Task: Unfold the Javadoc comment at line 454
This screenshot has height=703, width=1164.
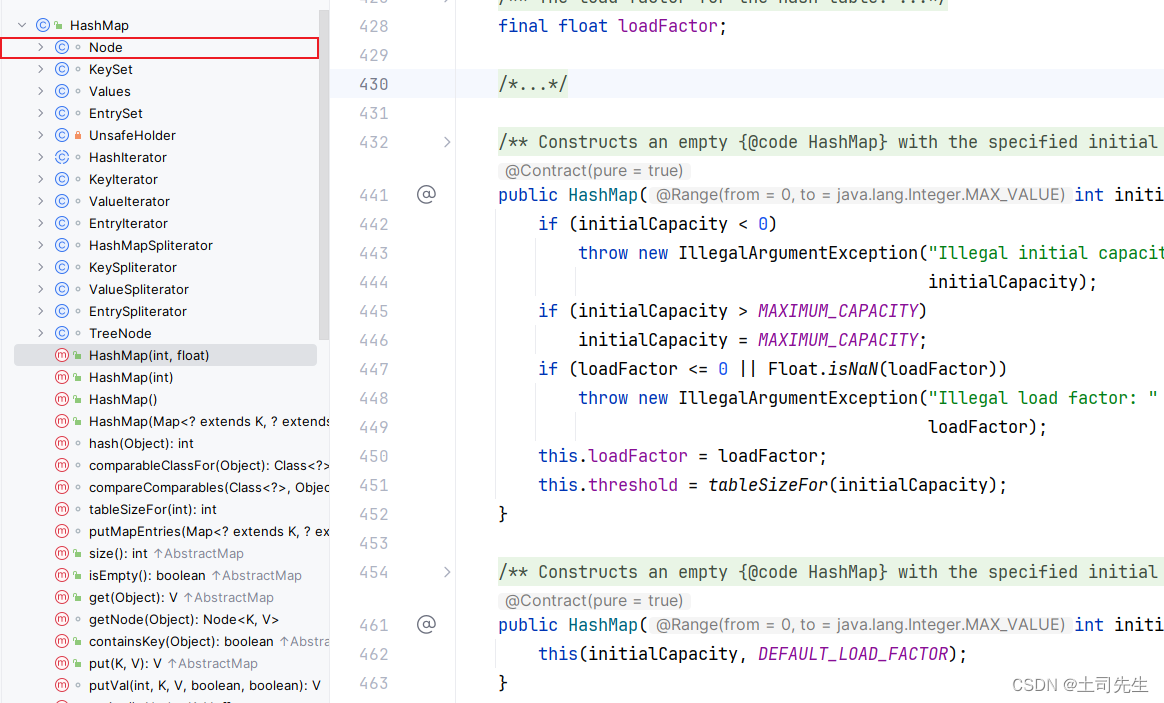Action: coord(447,572)
